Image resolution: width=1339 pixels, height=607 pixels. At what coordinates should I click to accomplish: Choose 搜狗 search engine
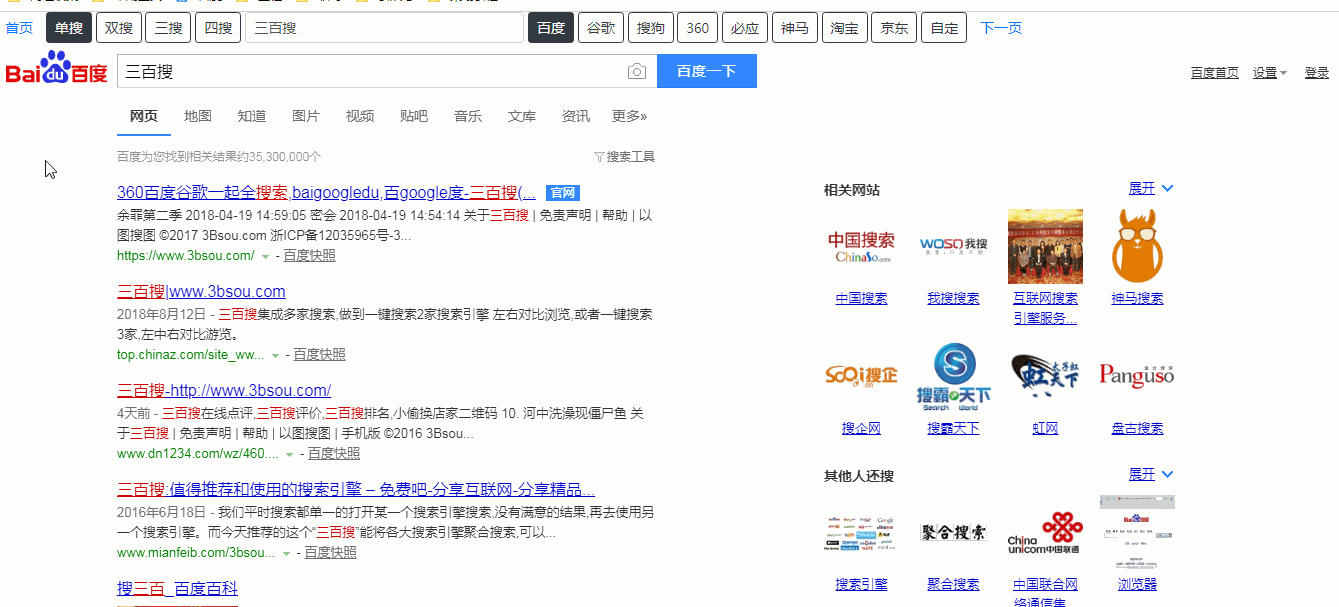point(650,28)
